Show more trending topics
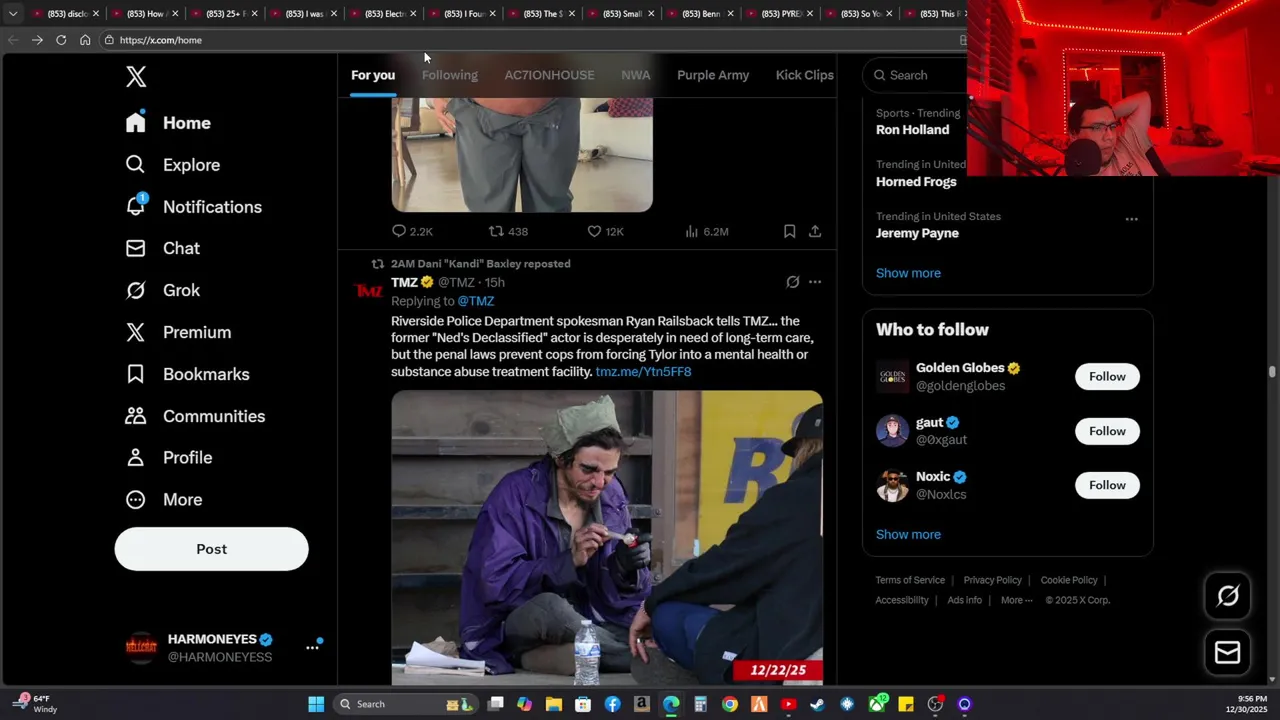Viewport: 1280px width, 720px height. coord(908,273)
